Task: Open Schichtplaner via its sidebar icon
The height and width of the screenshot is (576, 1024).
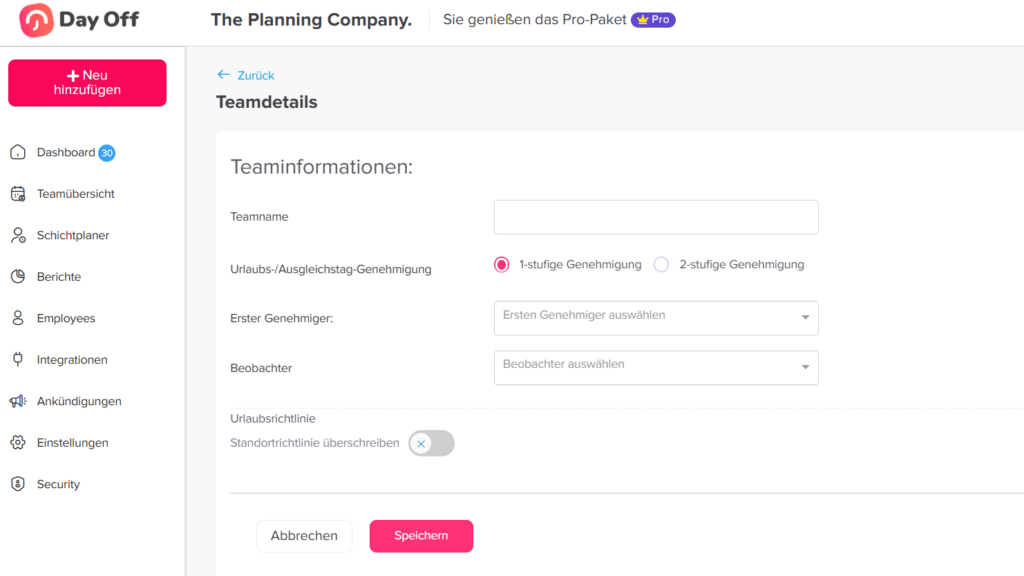Action: point(17,236)
